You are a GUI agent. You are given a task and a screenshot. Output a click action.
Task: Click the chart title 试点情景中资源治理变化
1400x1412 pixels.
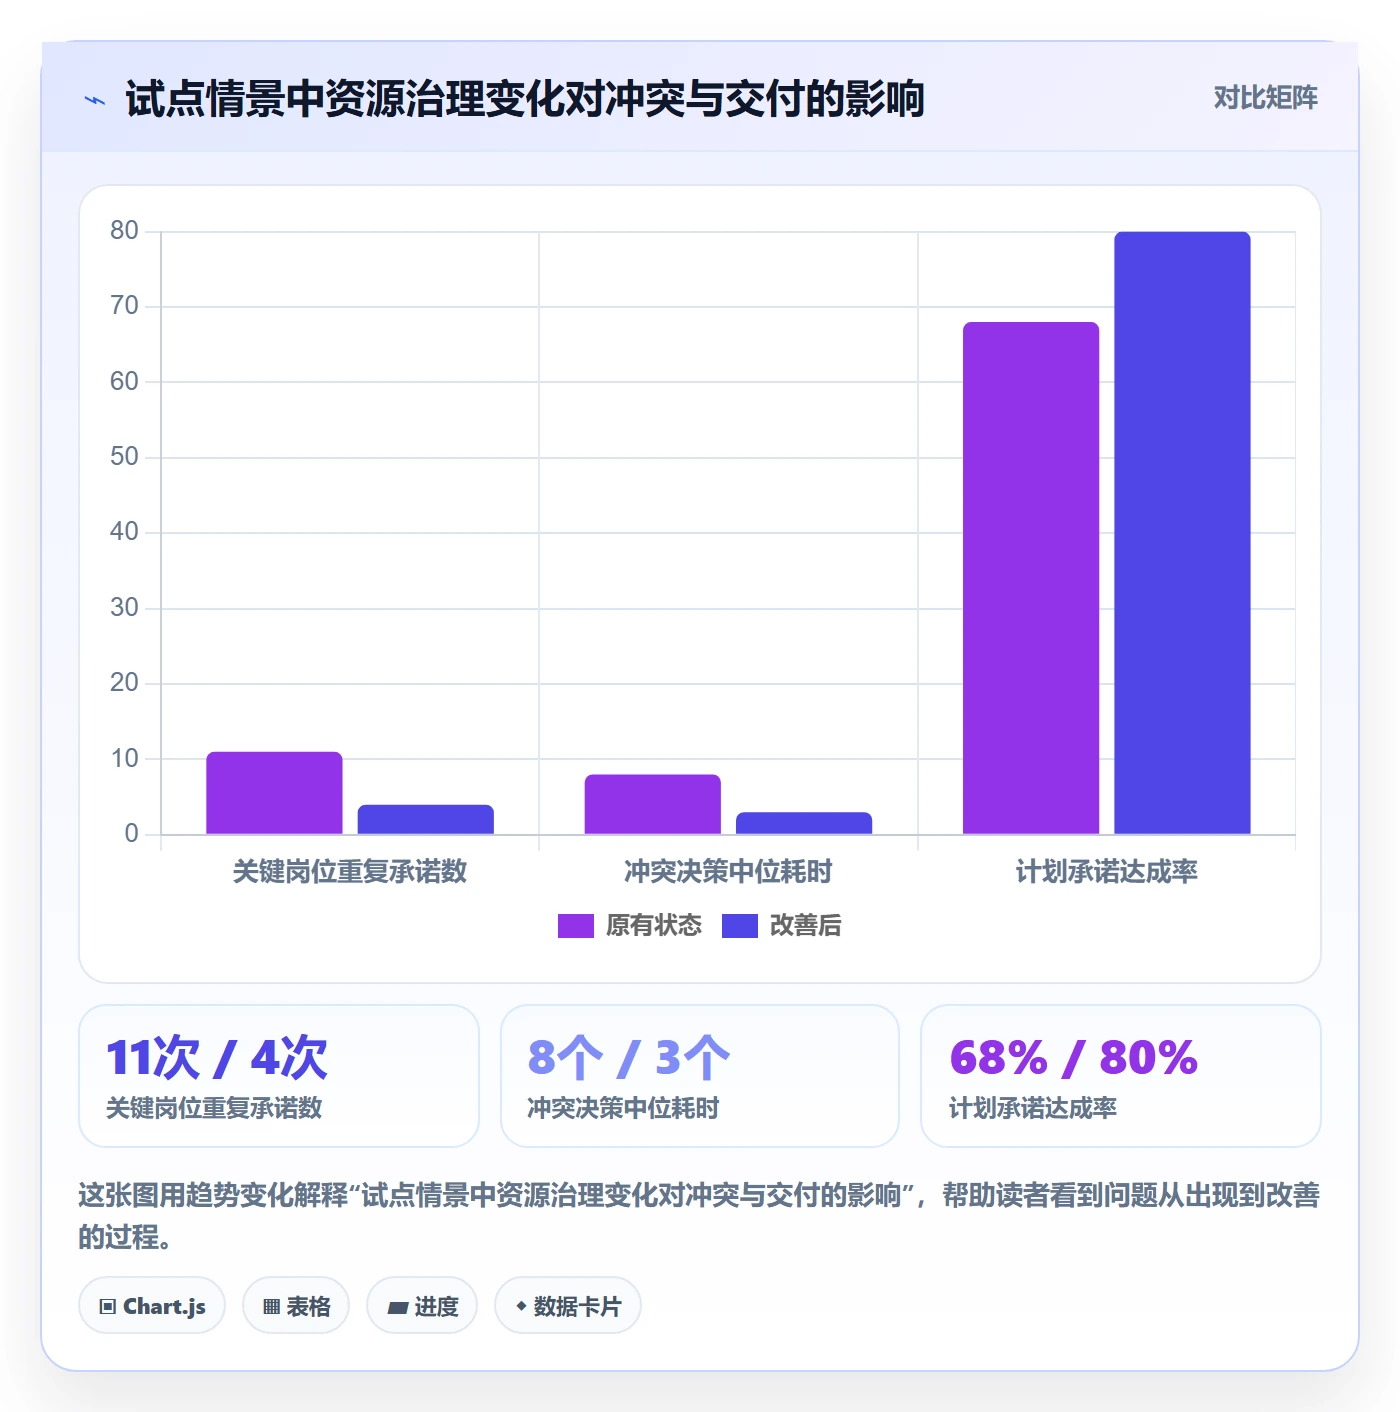pyautogui.click(x=524, y=100)
